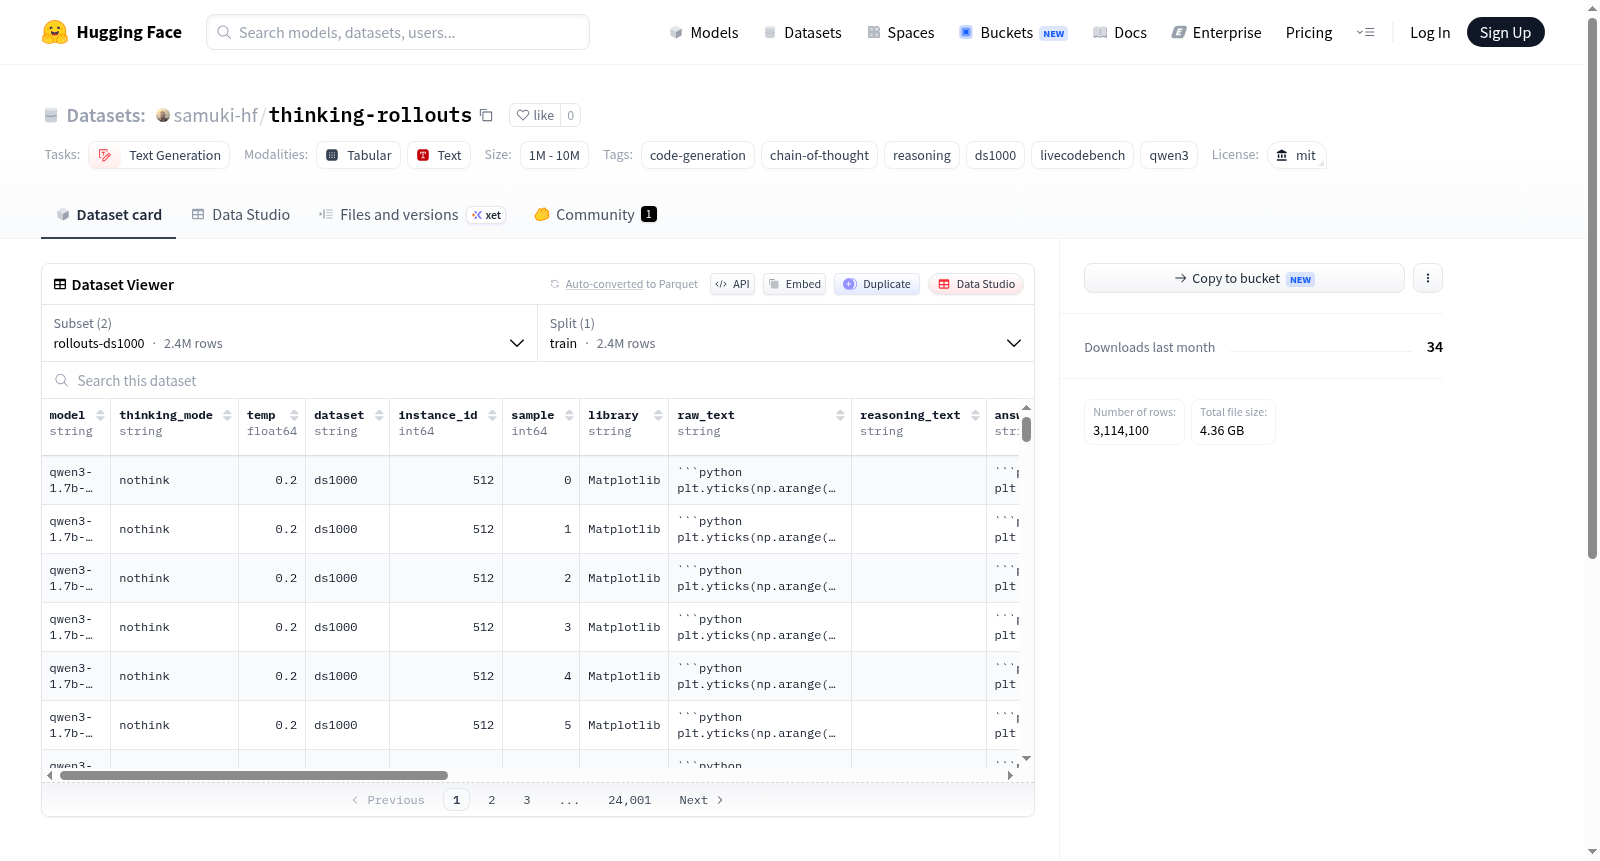Click the chain-of-thought tag
Screen dimensions: 1600x861
point(819,155)
